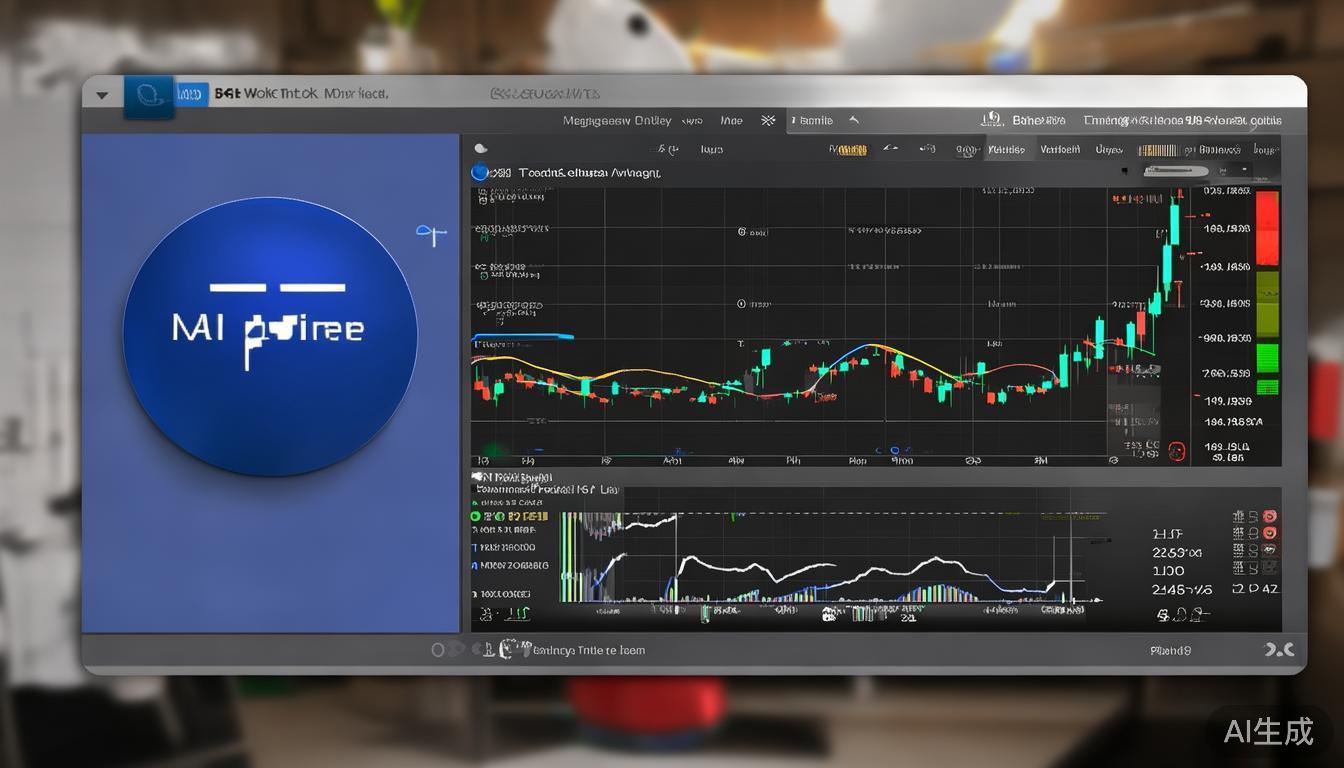Image resolution: width=1344 pixels, height=768 pixels.
Task: Click the double-arrow icon in the bottom right corner
Action: point(1279,650)
